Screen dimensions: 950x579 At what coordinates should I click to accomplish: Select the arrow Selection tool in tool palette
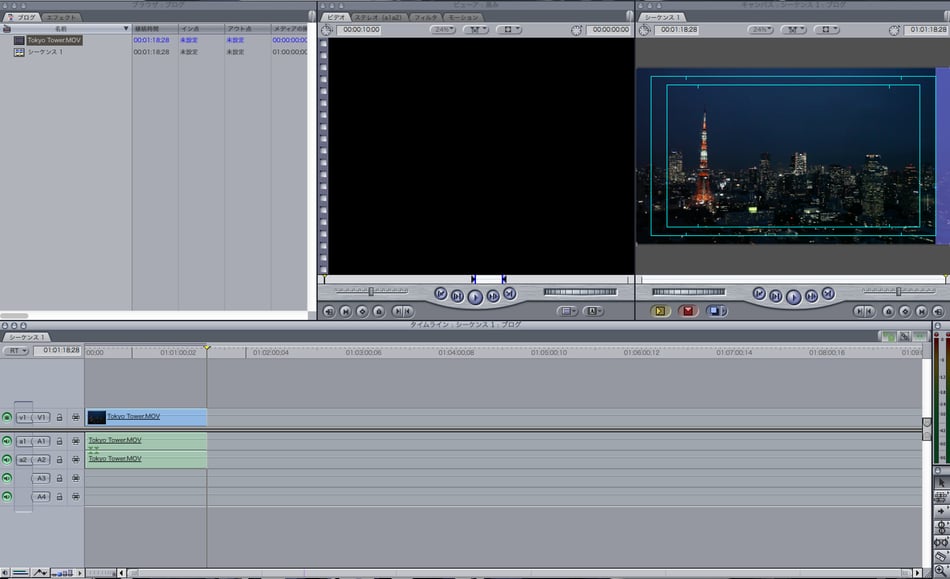[941, 482]
